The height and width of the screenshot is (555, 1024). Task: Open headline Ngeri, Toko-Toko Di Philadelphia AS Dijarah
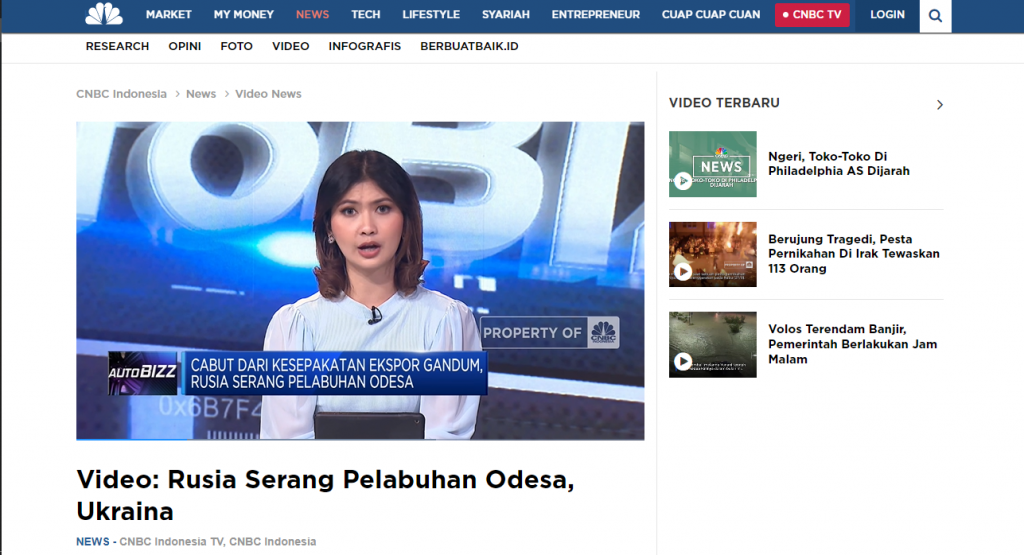pyautogui.click(x=839, y=164)
